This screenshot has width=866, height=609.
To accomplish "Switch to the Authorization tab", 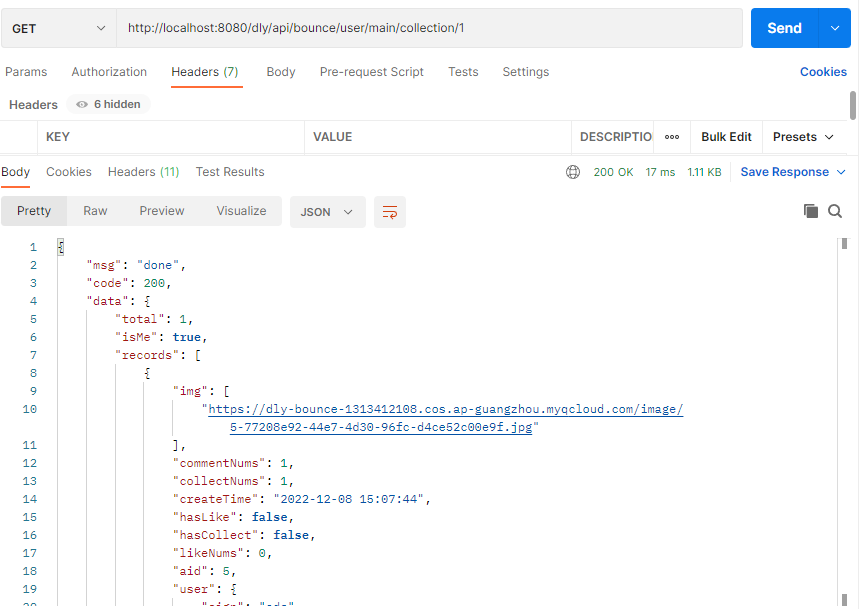I will point(109,72).
